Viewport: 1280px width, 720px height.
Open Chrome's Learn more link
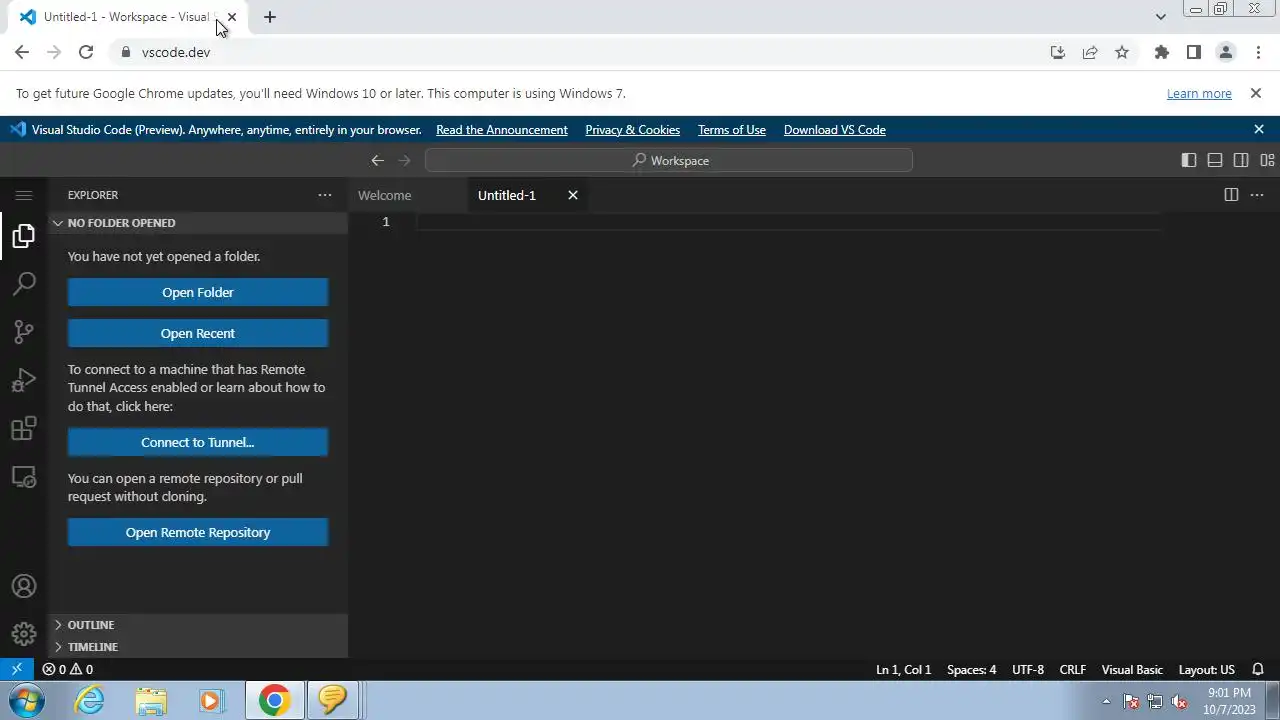(1199, 93)
